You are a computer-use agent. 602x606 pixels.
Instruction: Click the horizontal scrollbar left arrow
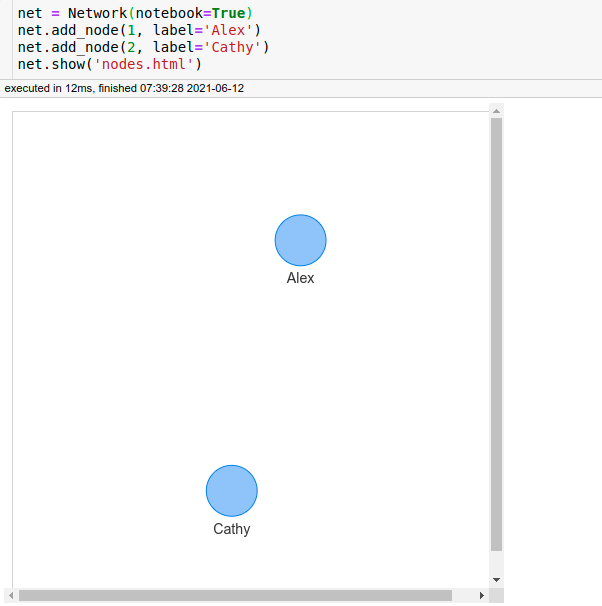11,596
